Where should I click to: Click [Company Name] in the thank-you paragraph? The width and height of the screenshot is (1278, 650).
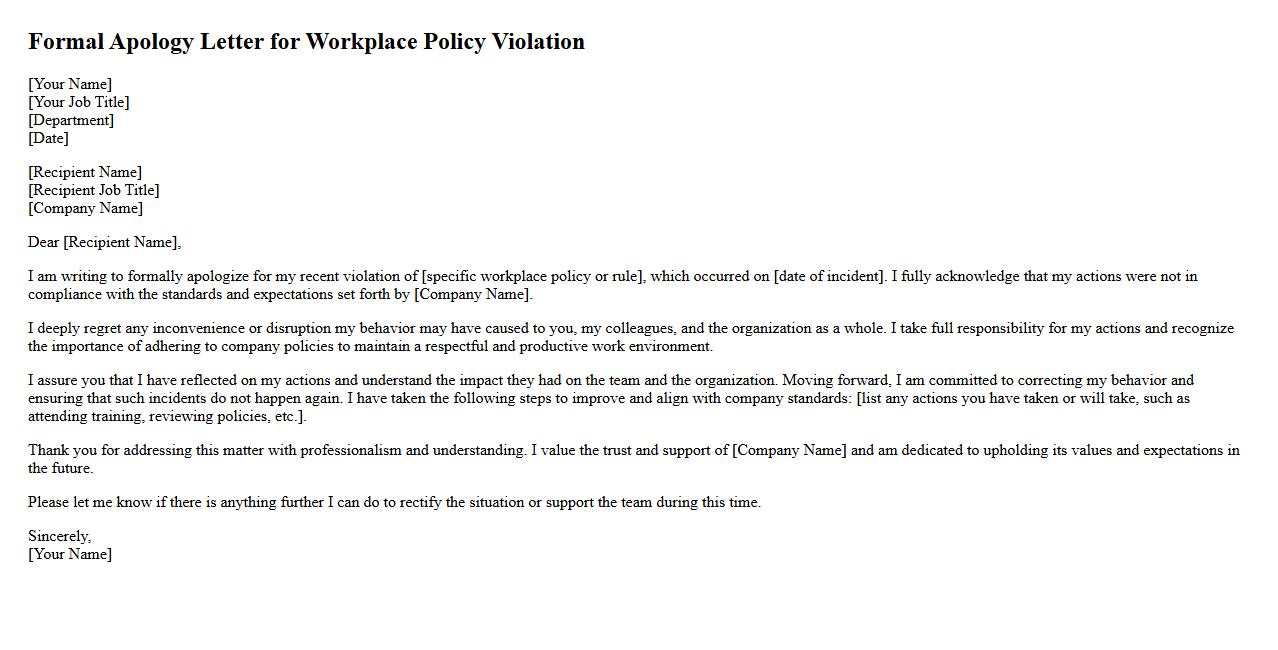coord(789,450)
